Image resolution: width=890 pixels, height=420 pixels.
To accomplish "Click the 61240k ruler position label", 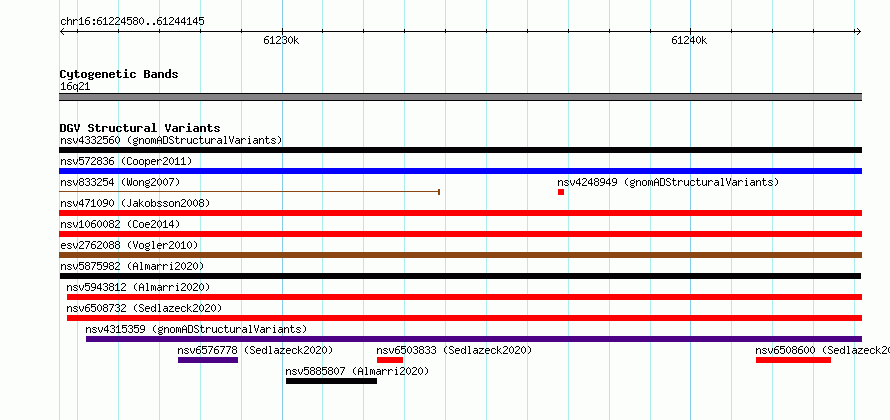I will point(689,40).
